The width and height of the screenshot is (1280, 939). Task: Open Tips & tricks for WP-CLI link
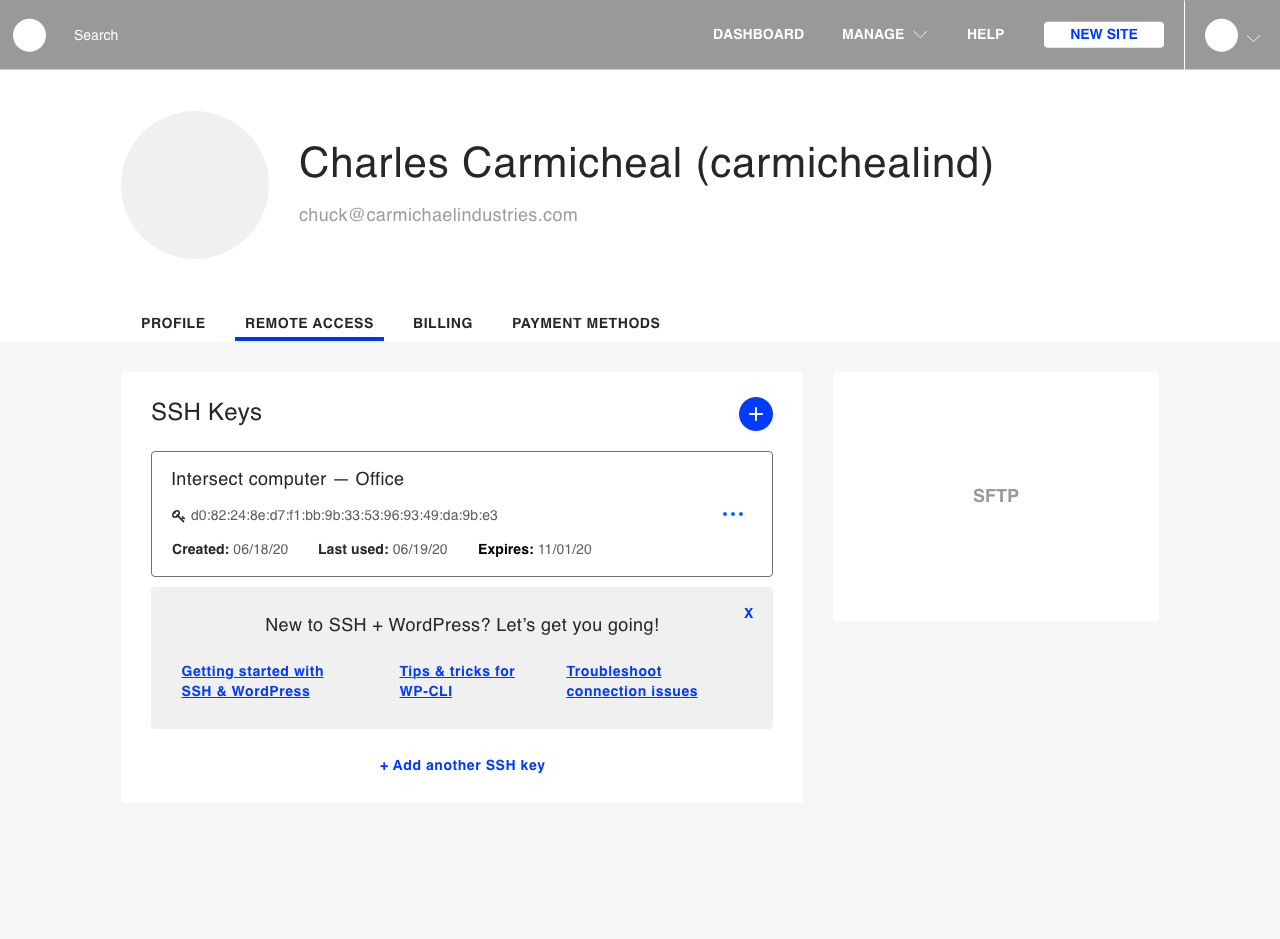click(x=457, y=681)
